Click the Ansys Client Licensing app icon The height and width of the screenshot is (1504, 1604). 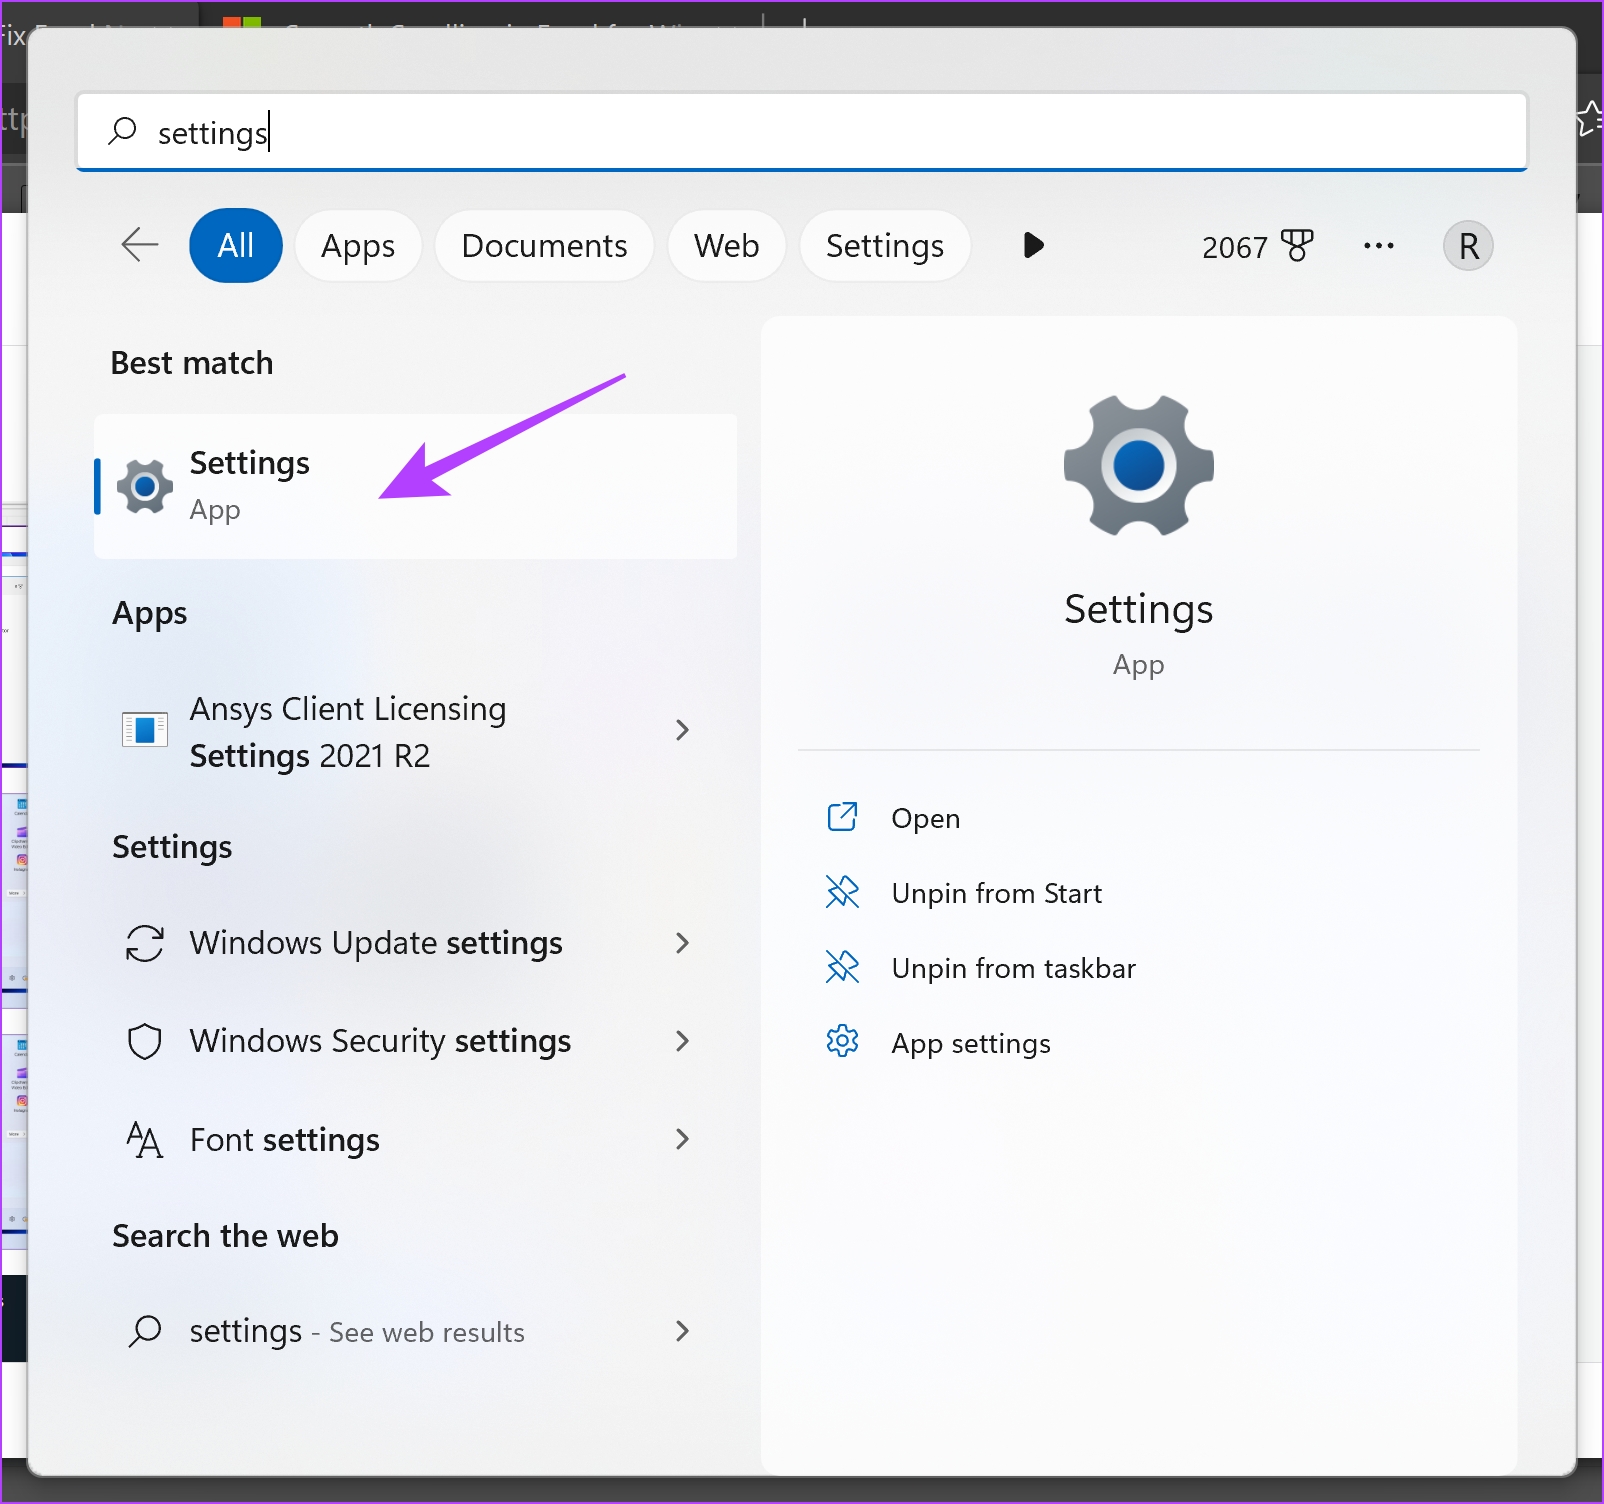145,731
